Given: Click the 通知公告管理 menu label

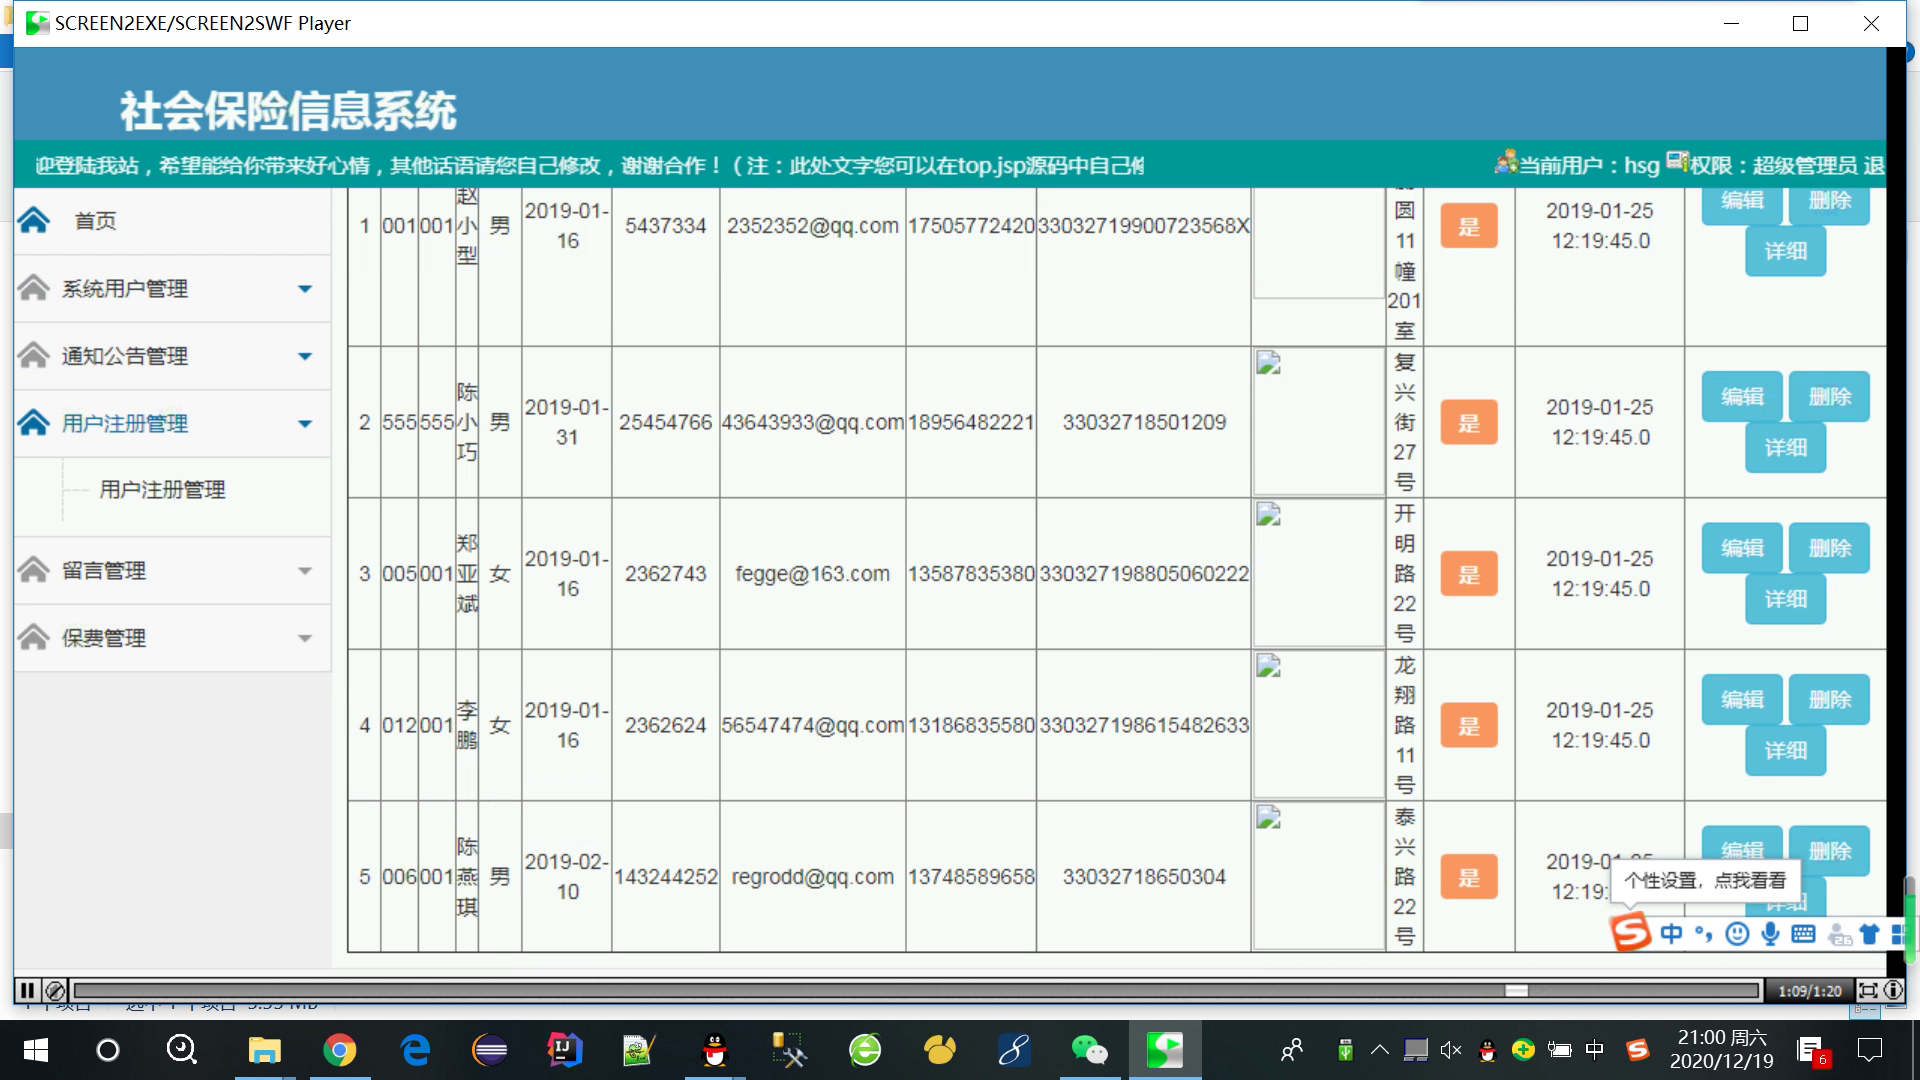Looking at the screenshot, I should (x=125, y=356).
